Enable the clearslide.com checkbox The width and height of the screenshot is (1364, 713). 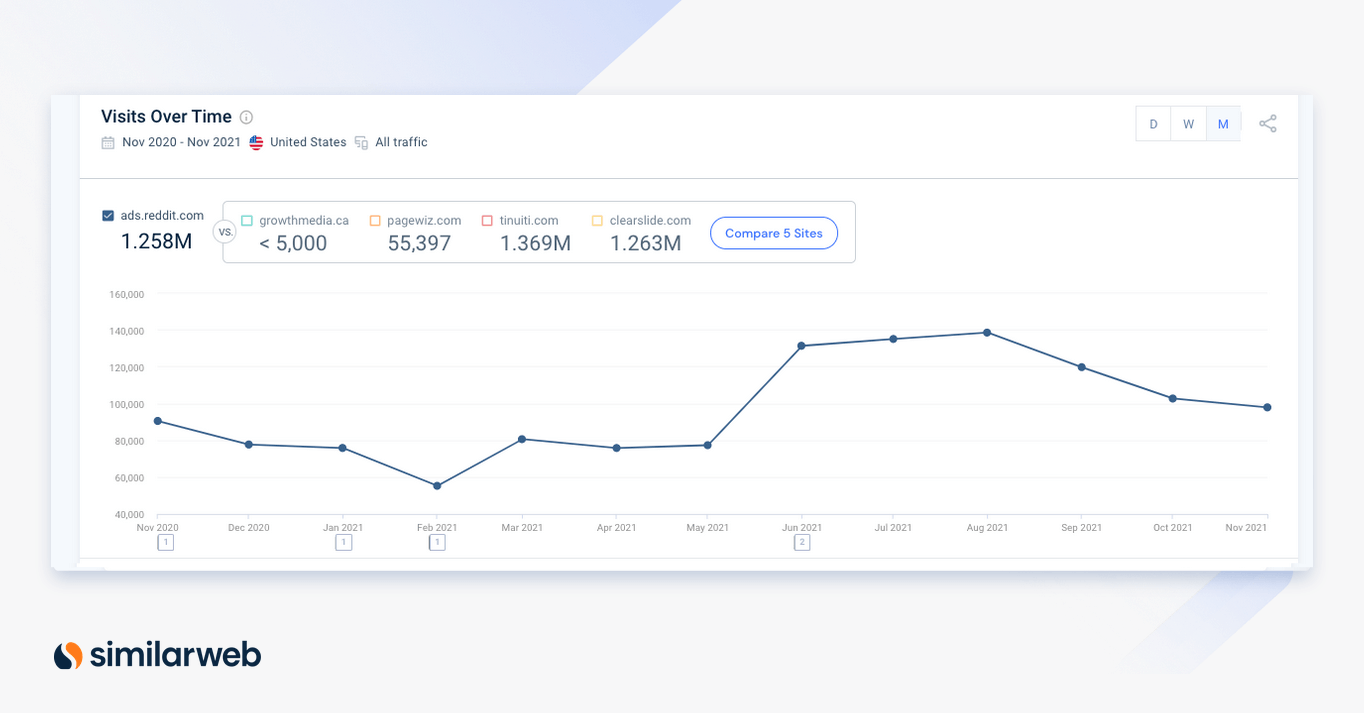click(597, 220)
